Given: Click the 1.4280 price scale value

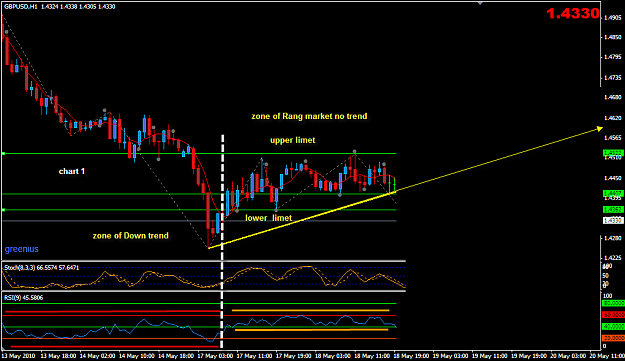Looking at the screenshot, I should (x=613, y=238).
